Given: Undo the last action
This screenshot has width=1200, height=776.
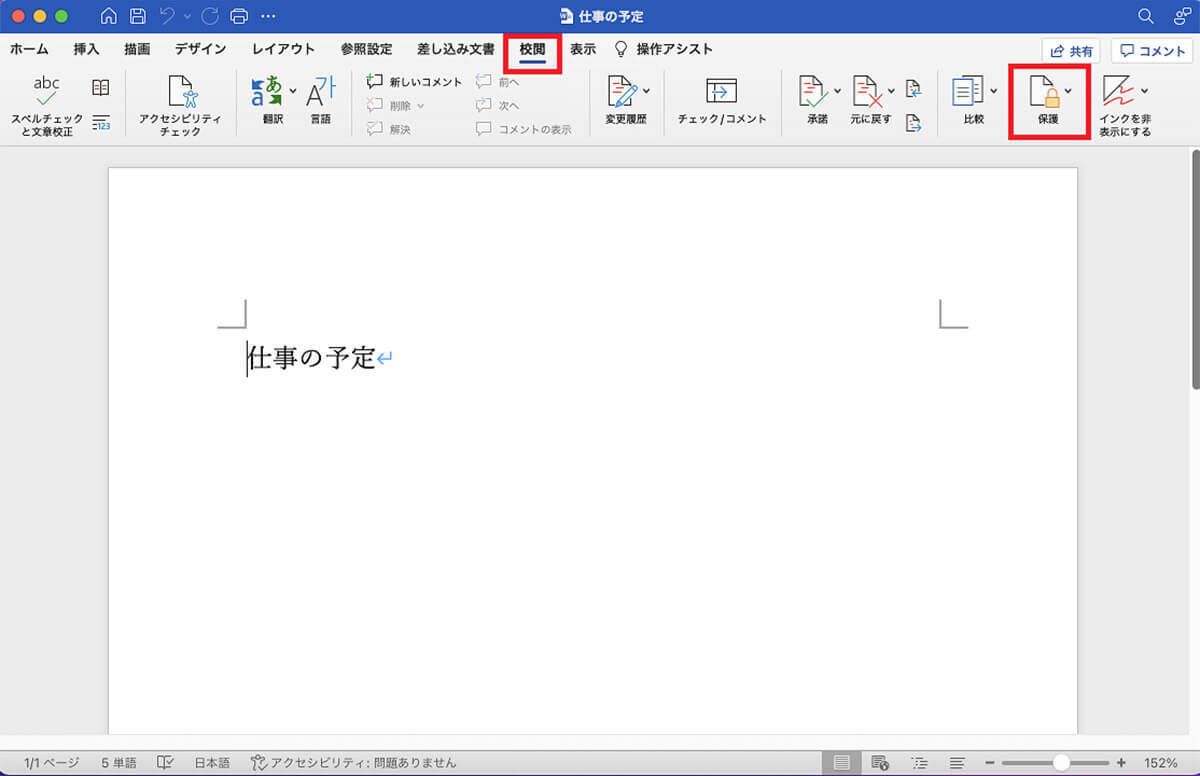Looking at the screenshot, I should [167, 16].
